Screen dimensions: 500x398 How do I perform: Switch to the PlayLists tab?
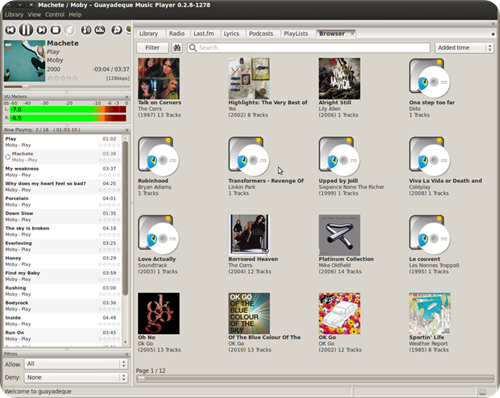coord(296,34)
